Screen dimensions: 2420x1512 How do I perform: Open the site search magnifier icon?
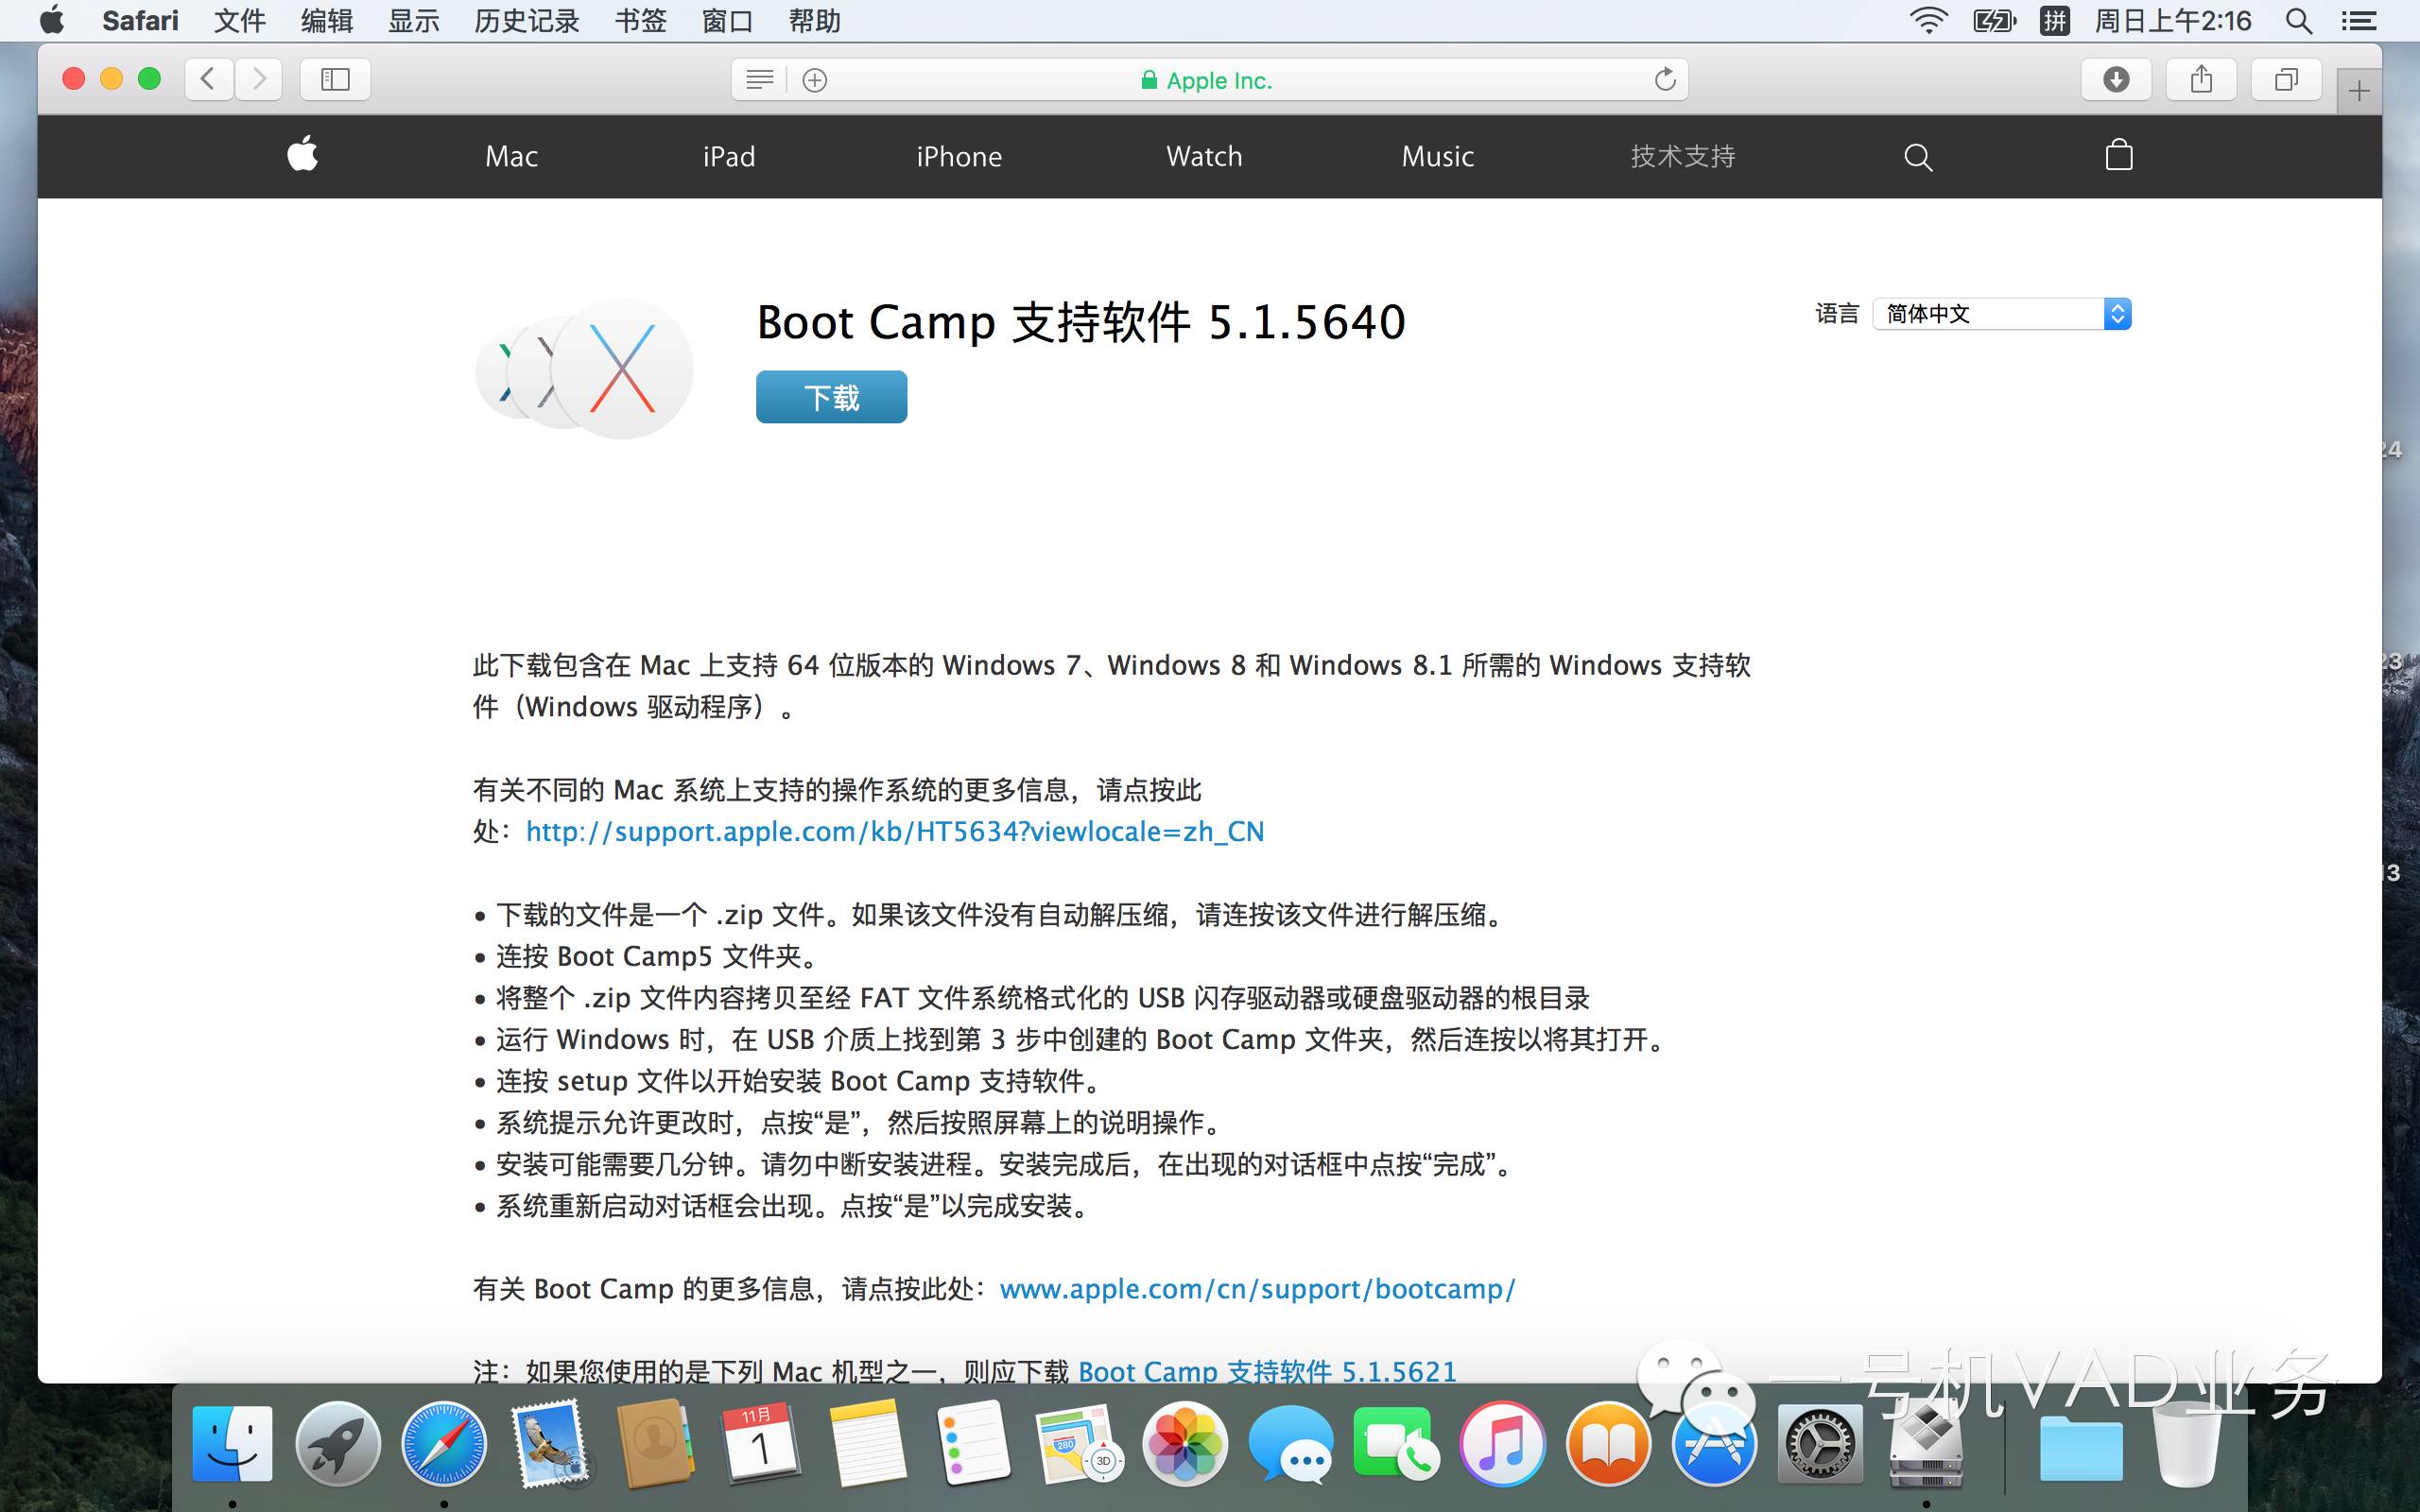[x=1917, y=157]
